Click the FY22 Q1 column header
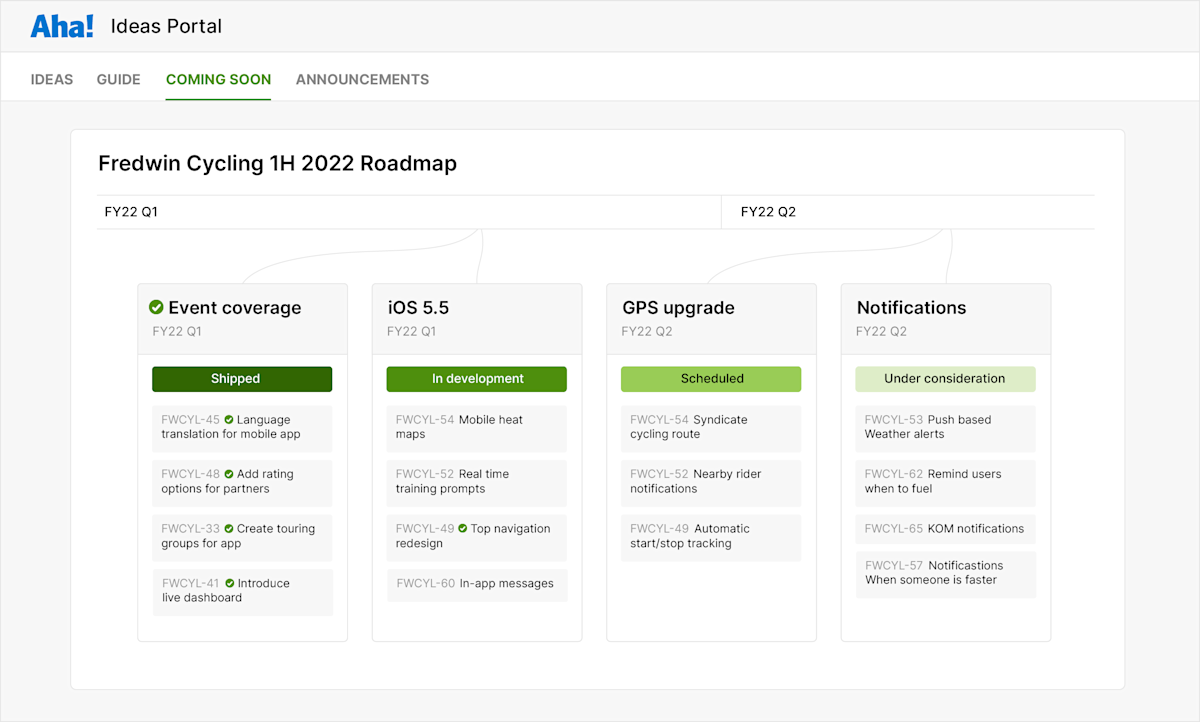Image resolution: width=1200 pixels, height=722 pixels. click(x=131, y=211)
